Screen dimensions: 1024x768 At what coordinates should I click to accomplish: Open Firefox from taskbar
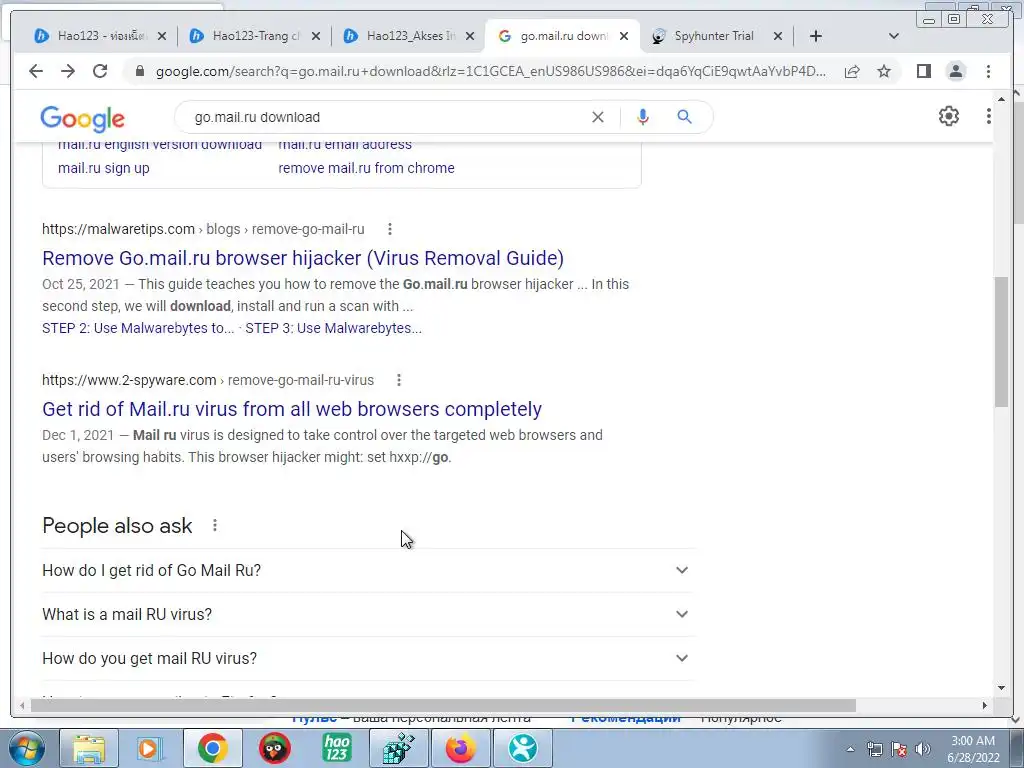(x=460, y=748)
